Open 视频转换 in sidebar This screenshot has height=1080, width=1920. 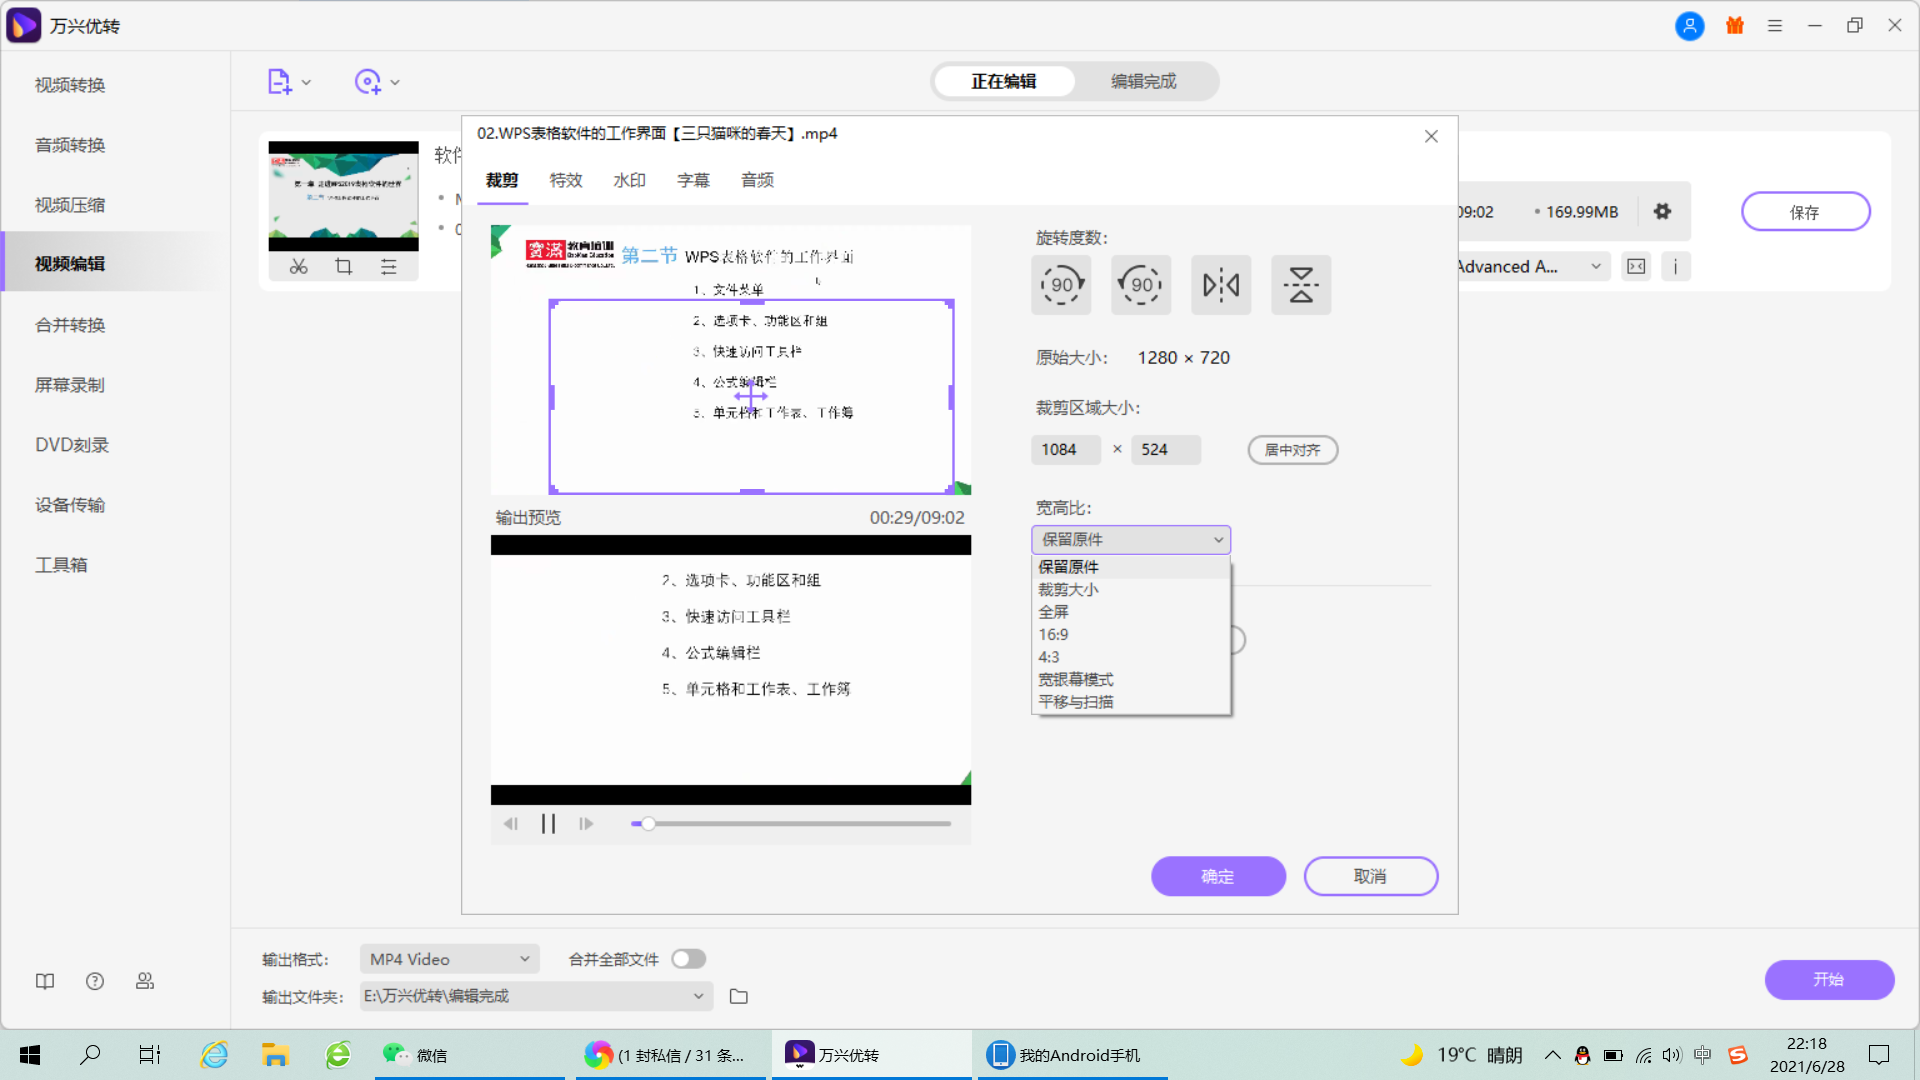pos(70,85)
